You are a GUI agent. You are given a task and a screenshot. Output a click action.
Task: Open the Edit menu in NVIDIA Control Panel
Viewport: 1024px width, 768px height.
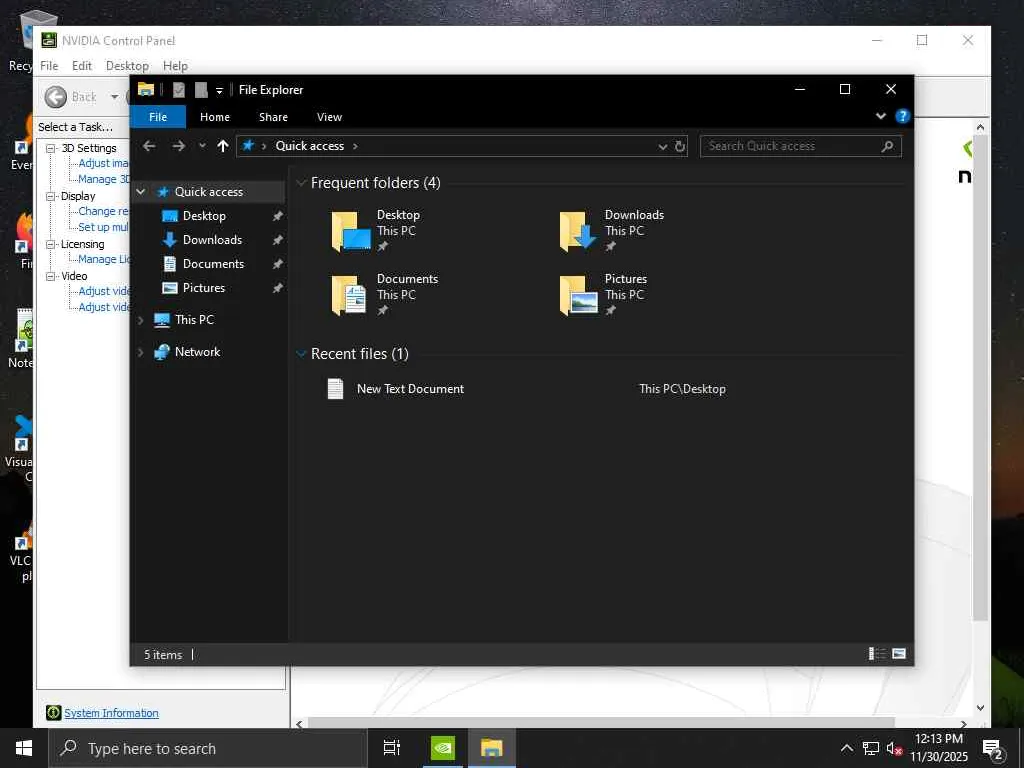pos(82,66)
